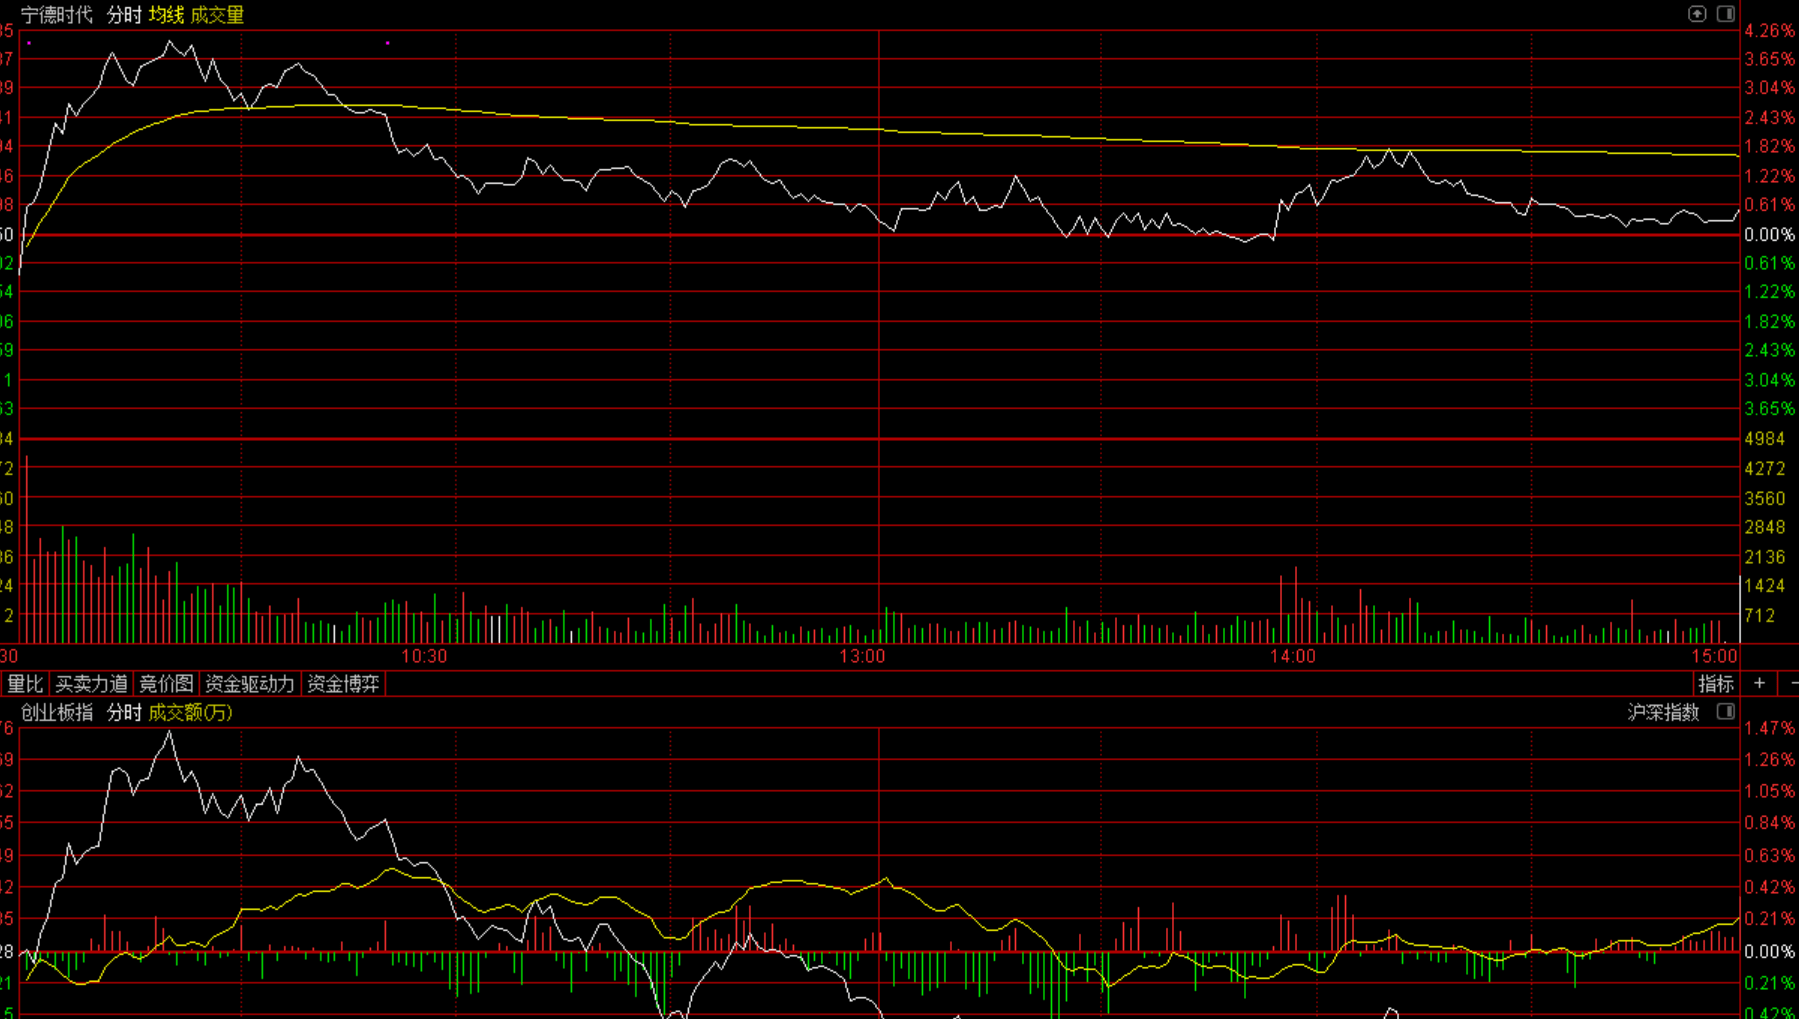
Task: Click the up-arrow icon above the 宁德时代 chart
Action: tap(1697, 14)
